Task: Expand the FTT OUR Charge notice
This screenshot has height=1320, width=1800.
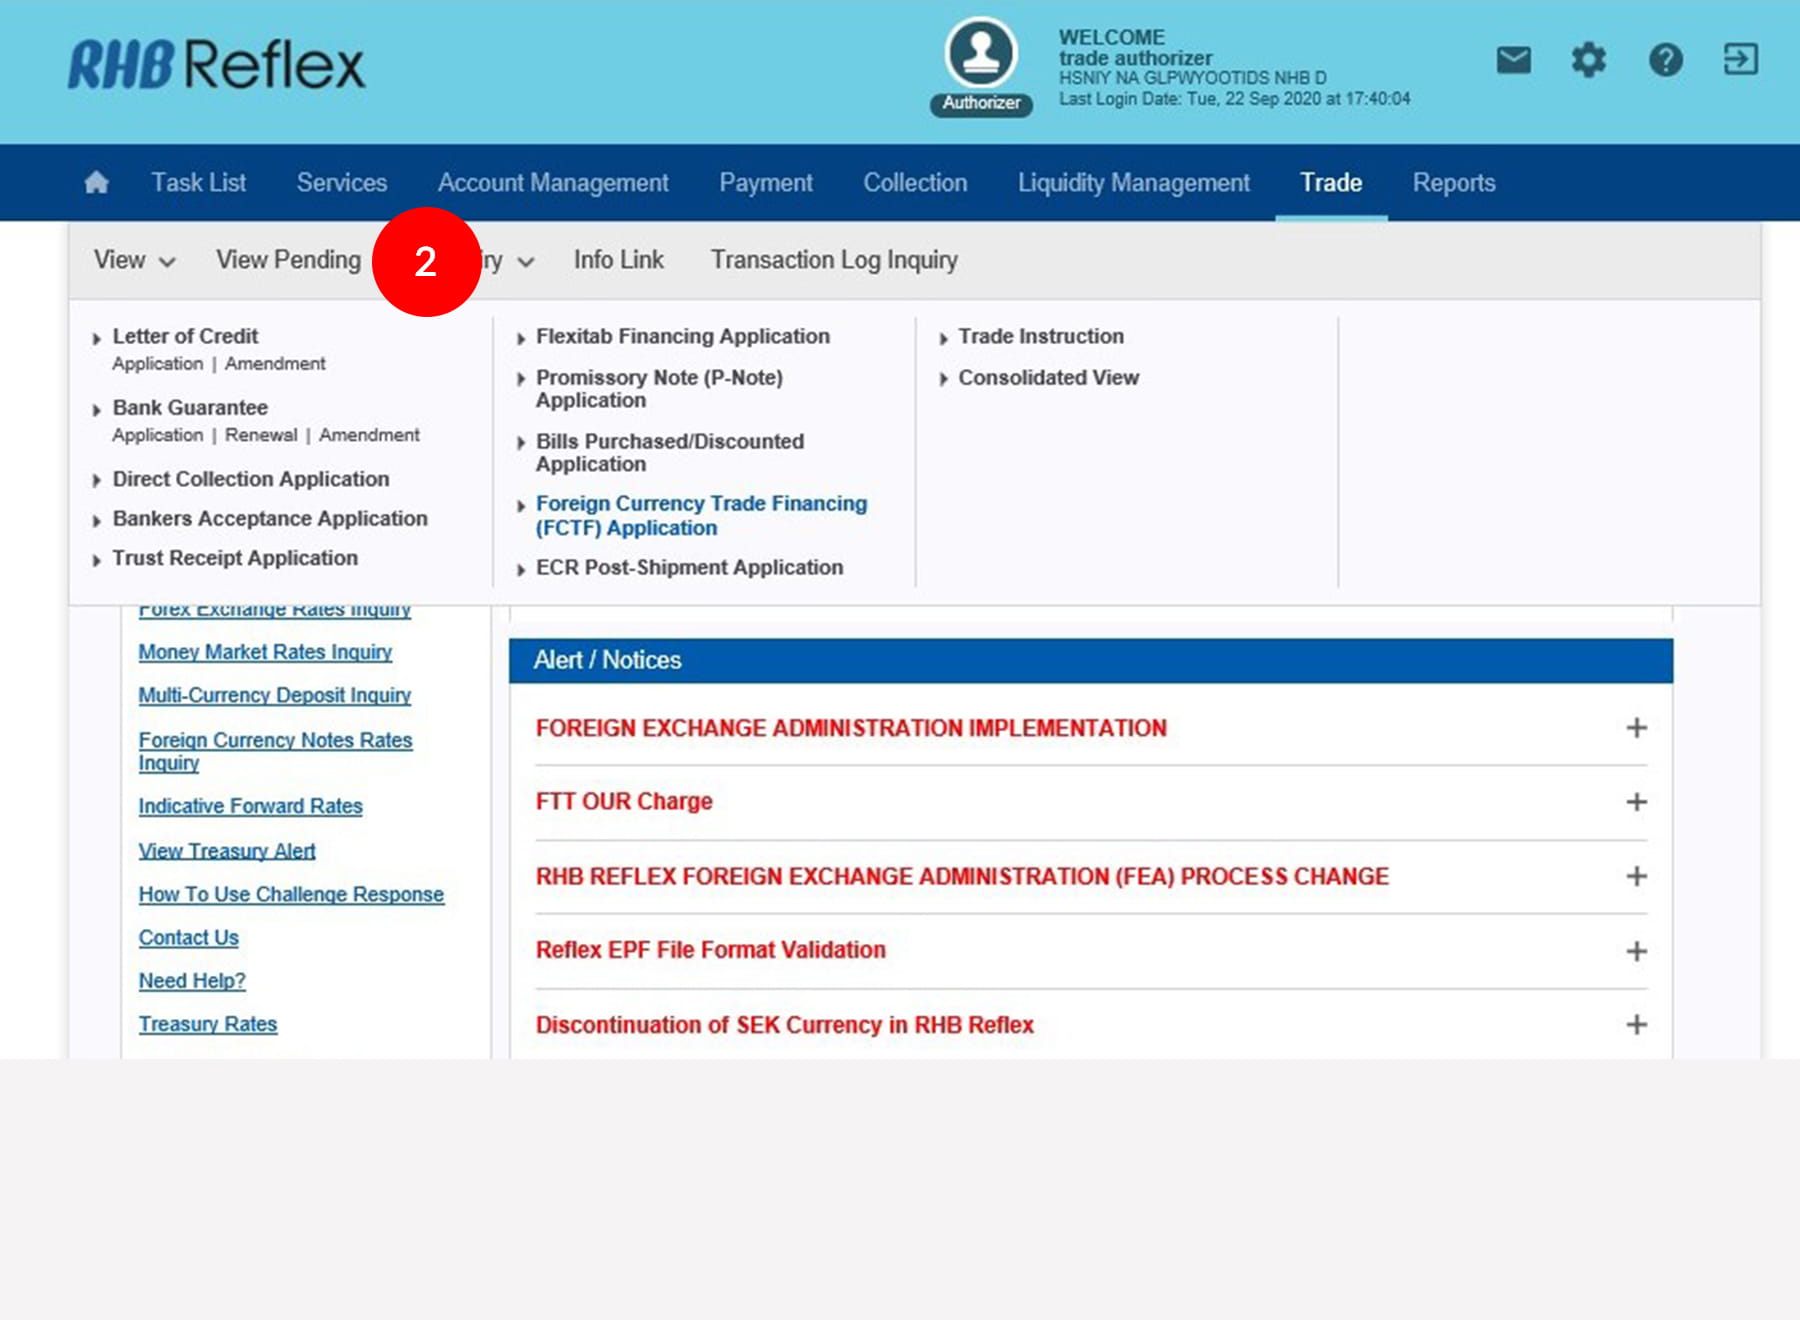Action: pos(1636,802)
